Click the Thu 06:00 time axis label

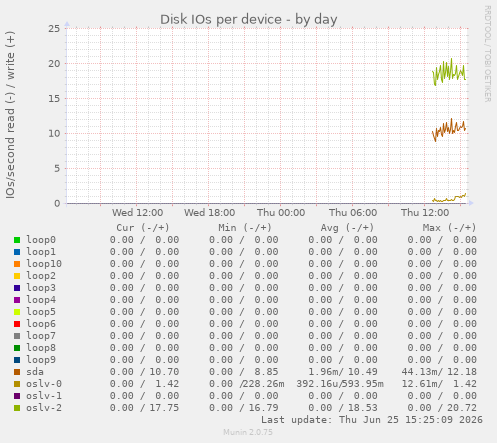[353, 213]
